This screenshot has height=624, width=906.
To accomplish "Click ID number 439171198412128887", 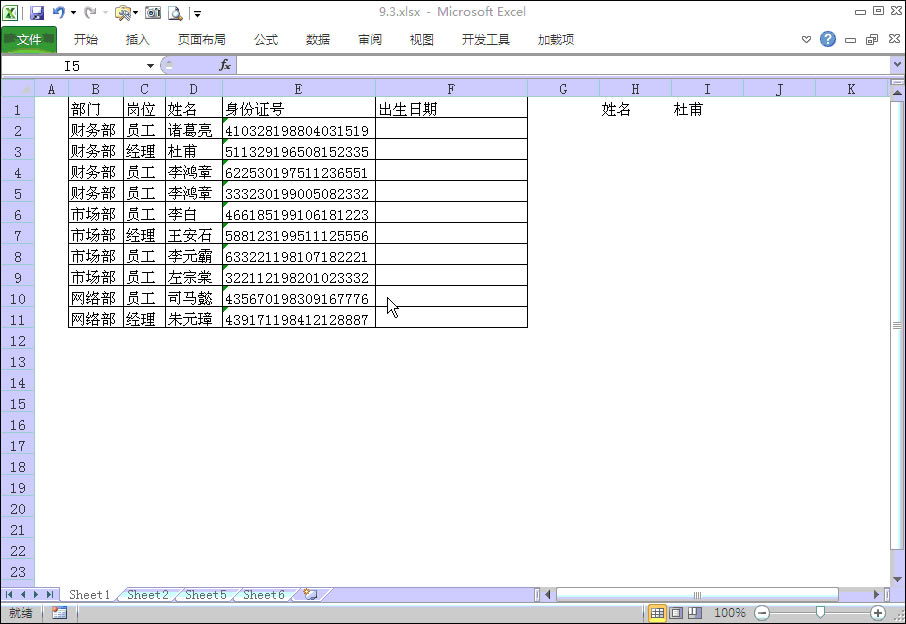I will coord(299,319).
